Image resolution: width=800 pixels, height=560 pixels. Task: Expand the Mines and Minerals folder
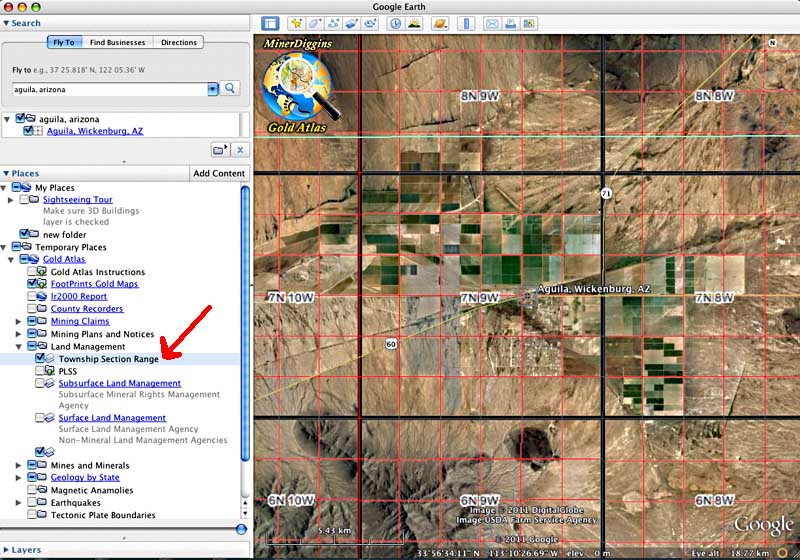18,465
